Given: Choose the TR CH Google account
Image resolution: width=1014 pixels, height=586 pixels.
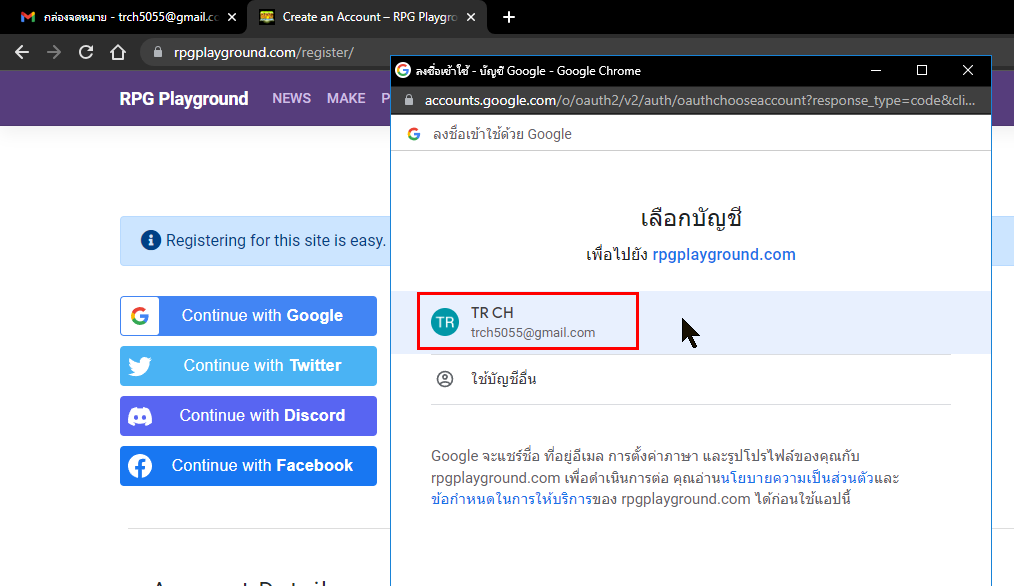Looking at the screenshot, I should [691, 322].
